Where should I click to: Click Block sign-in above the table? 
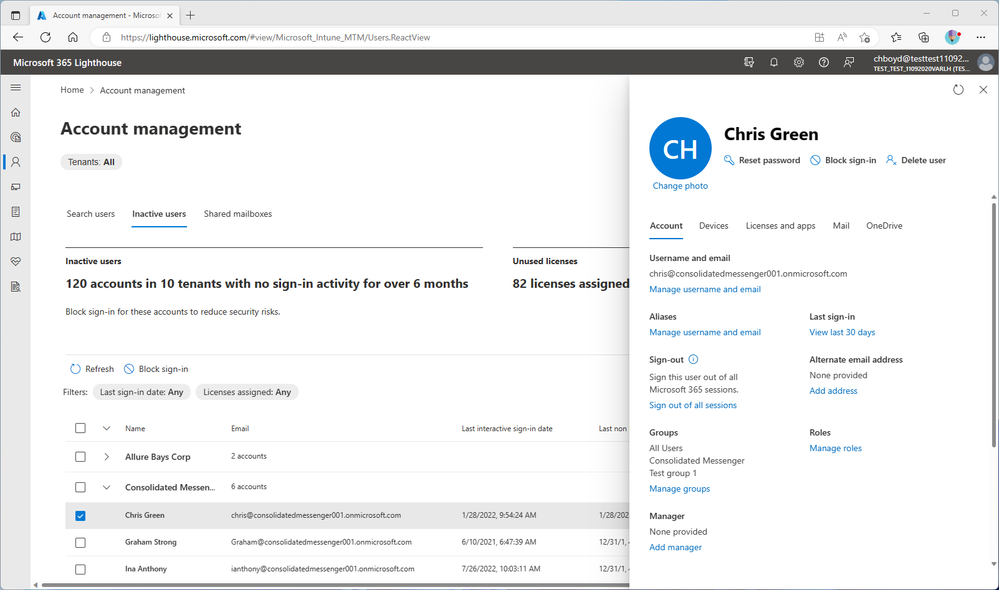tap(156, 369)
